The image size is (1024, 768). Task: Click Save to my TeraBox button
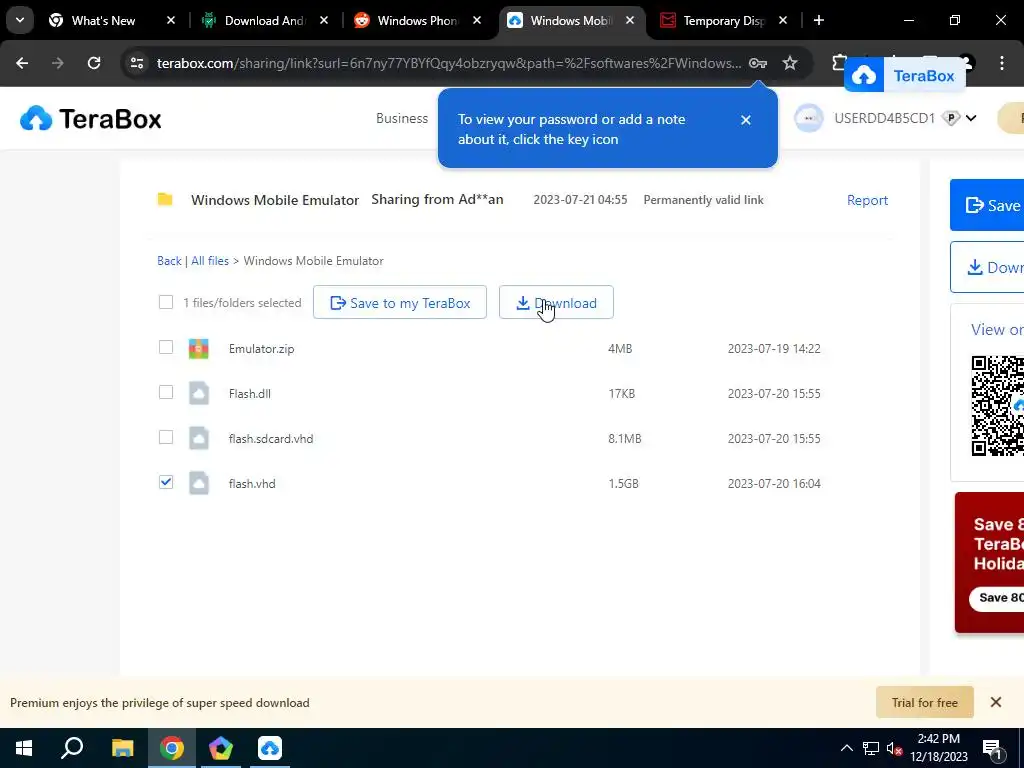point(400,302)
